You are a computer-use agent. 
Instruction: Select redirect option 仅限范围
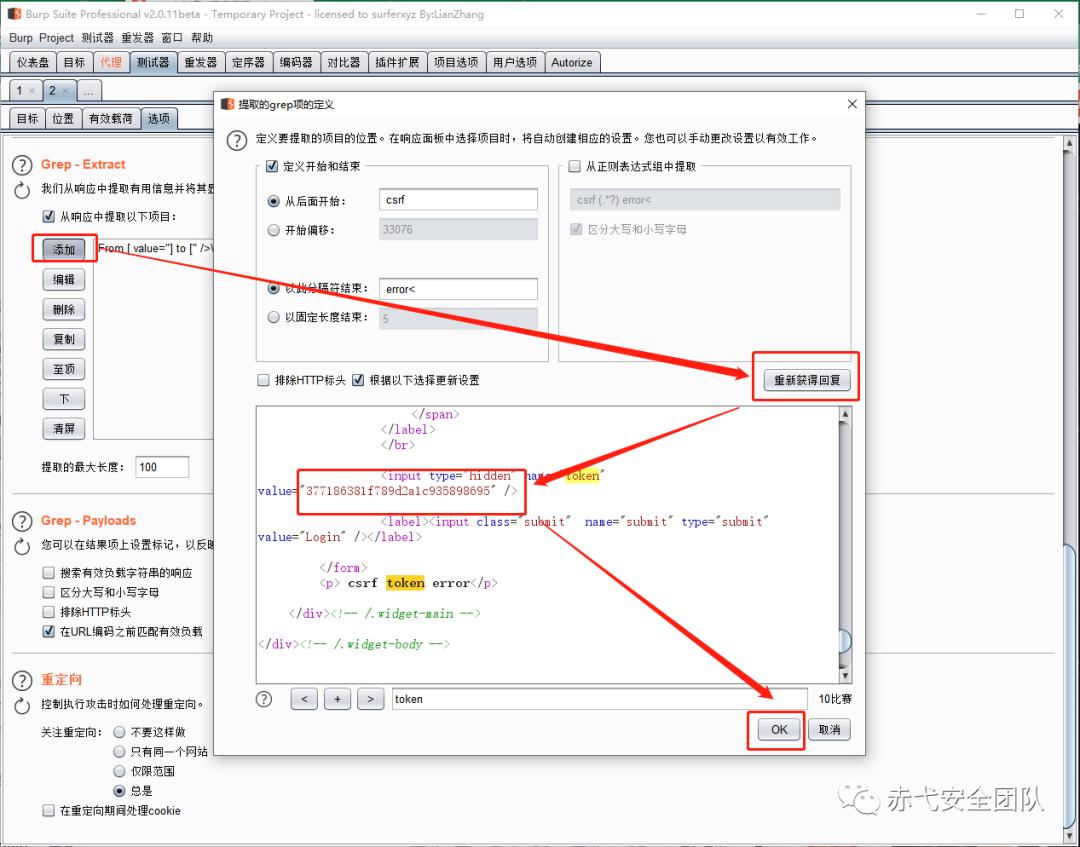coord(119,771)
